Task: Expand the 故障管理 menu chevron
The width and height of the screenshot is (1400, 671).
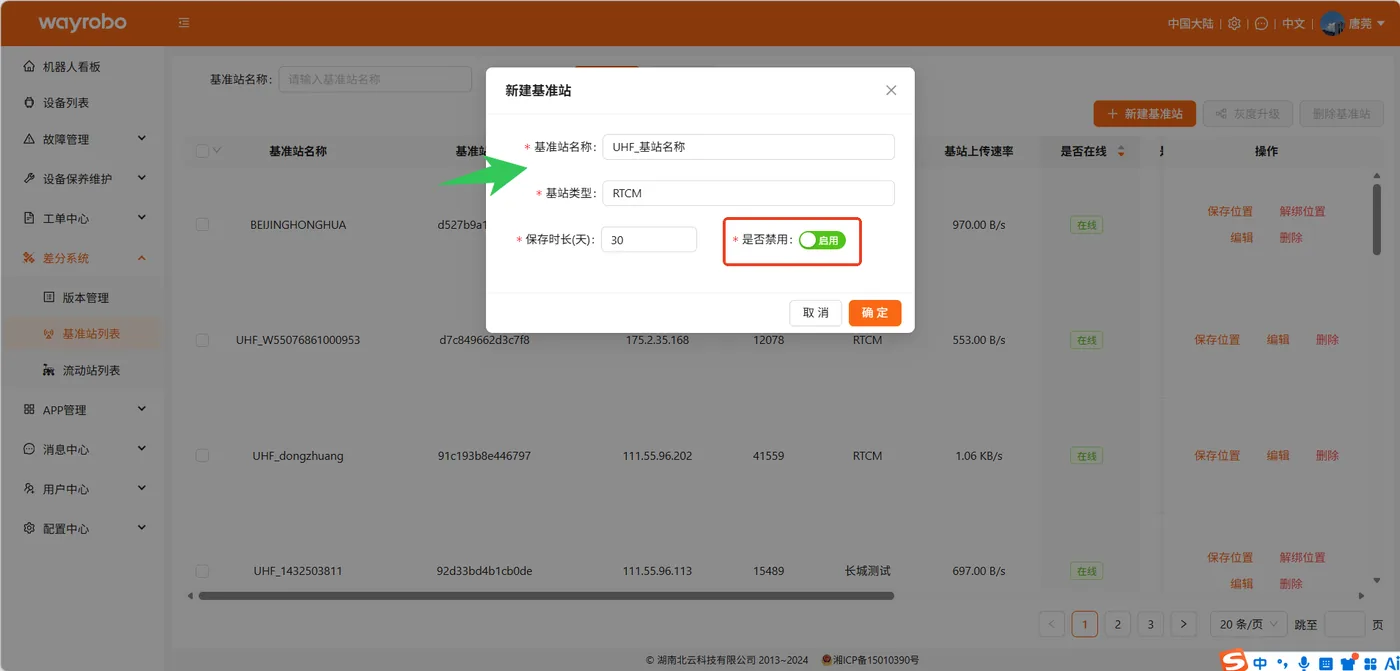Action: tap(141, 138)
